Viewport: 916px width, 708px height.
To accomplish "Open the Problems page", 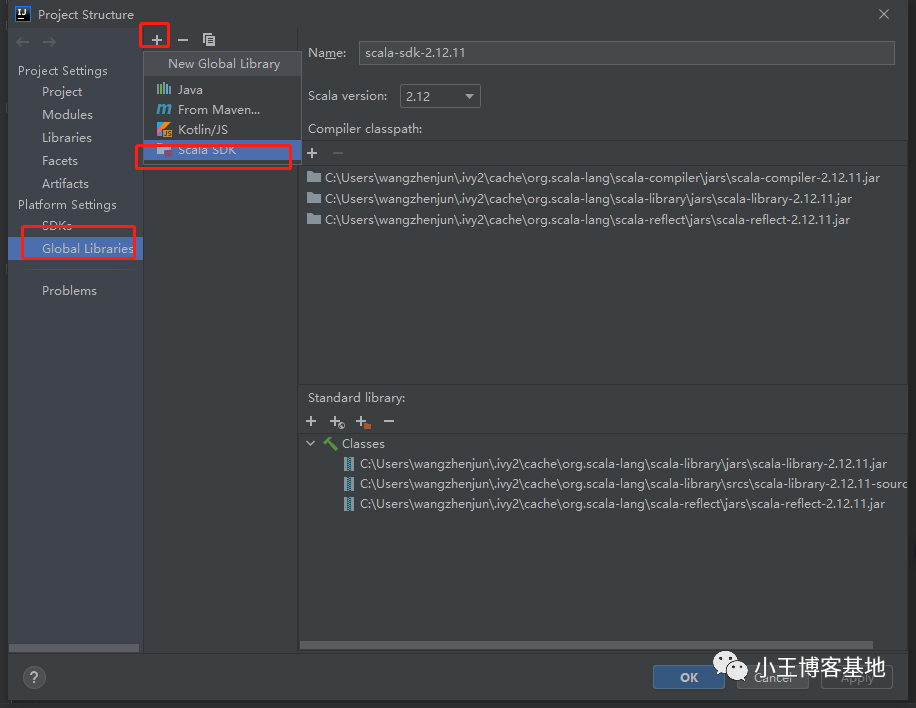I will tap(70, 290).
